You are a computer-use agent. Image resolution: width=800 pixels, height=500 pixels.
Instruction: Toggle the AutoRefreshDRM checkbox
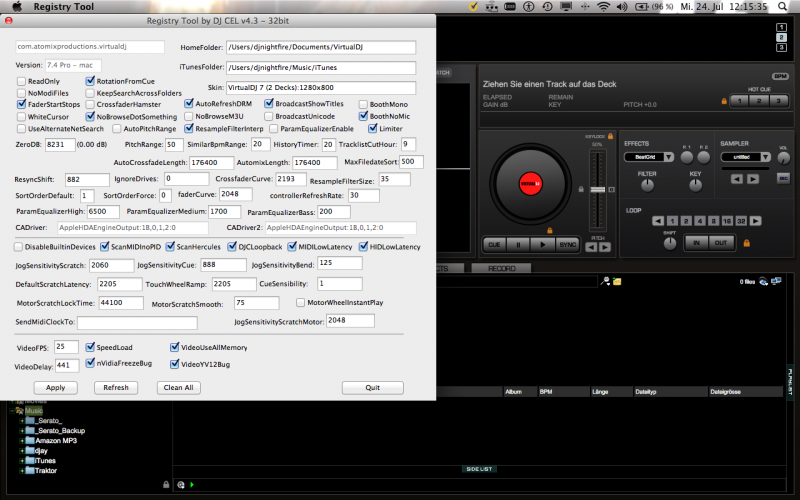coord(189,104)
